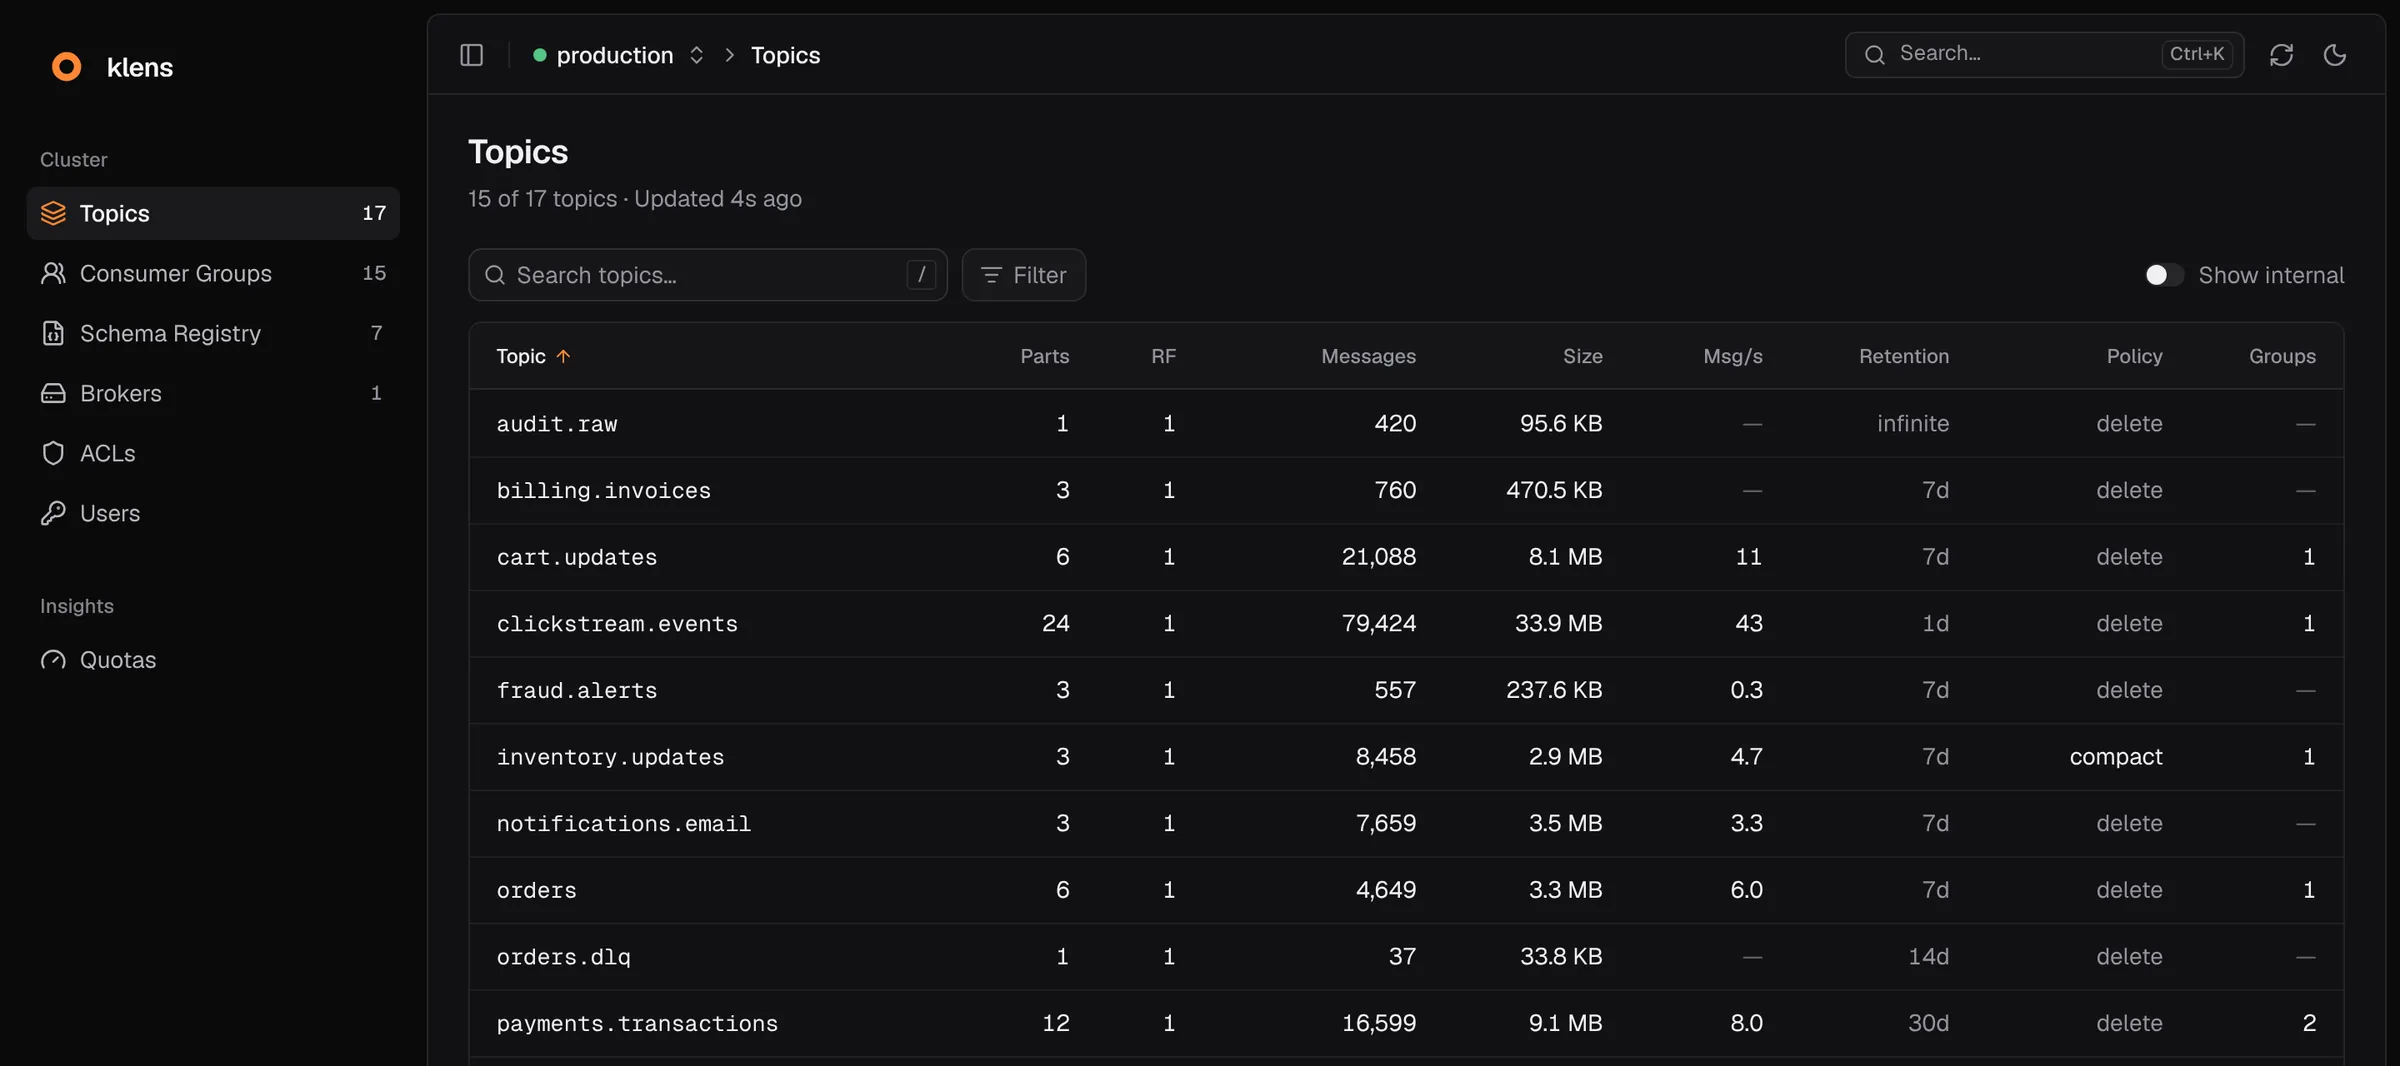Open Consumer Groups in the sidebar

(x=213, y=273)
